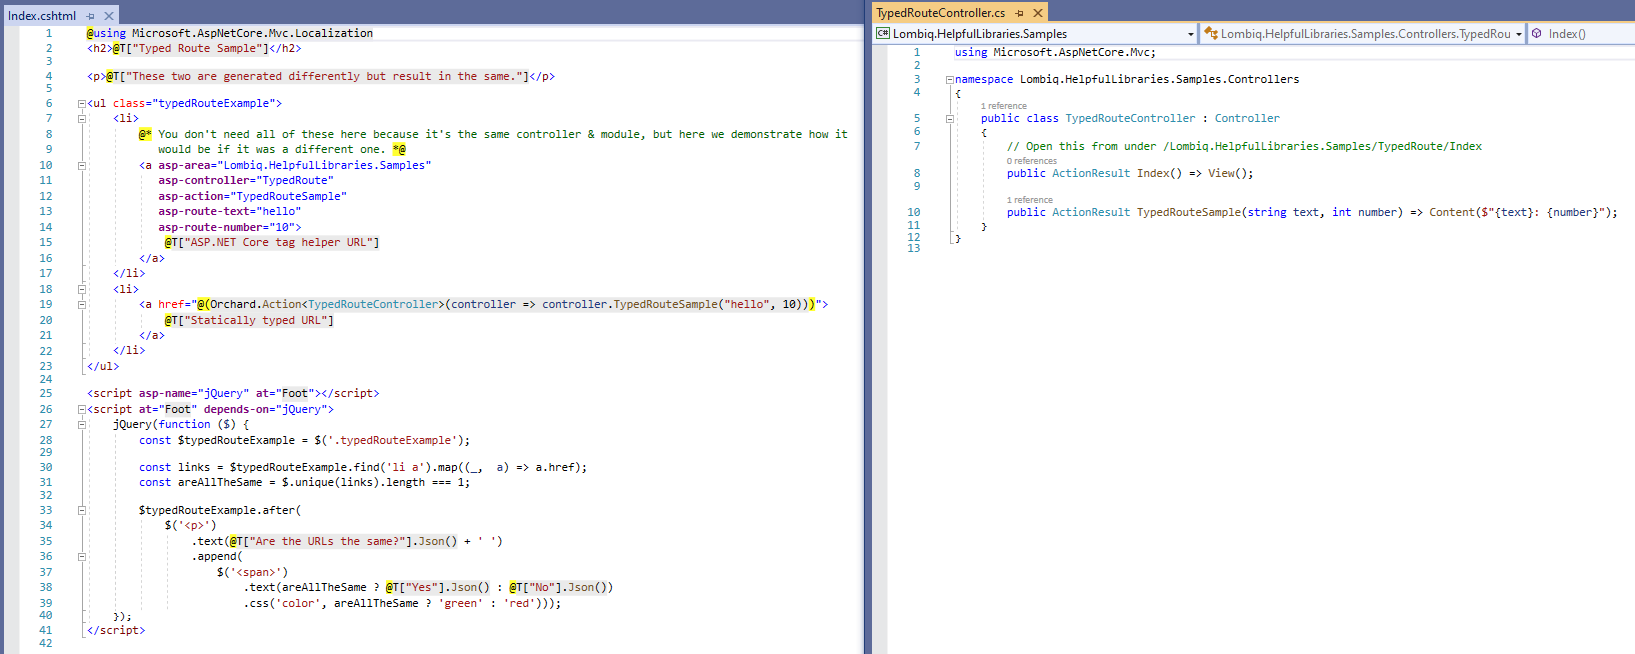The image size is (1635, 654).
Task: Close the TypedRouteController.cs tab
Action: coord(1038,13)
